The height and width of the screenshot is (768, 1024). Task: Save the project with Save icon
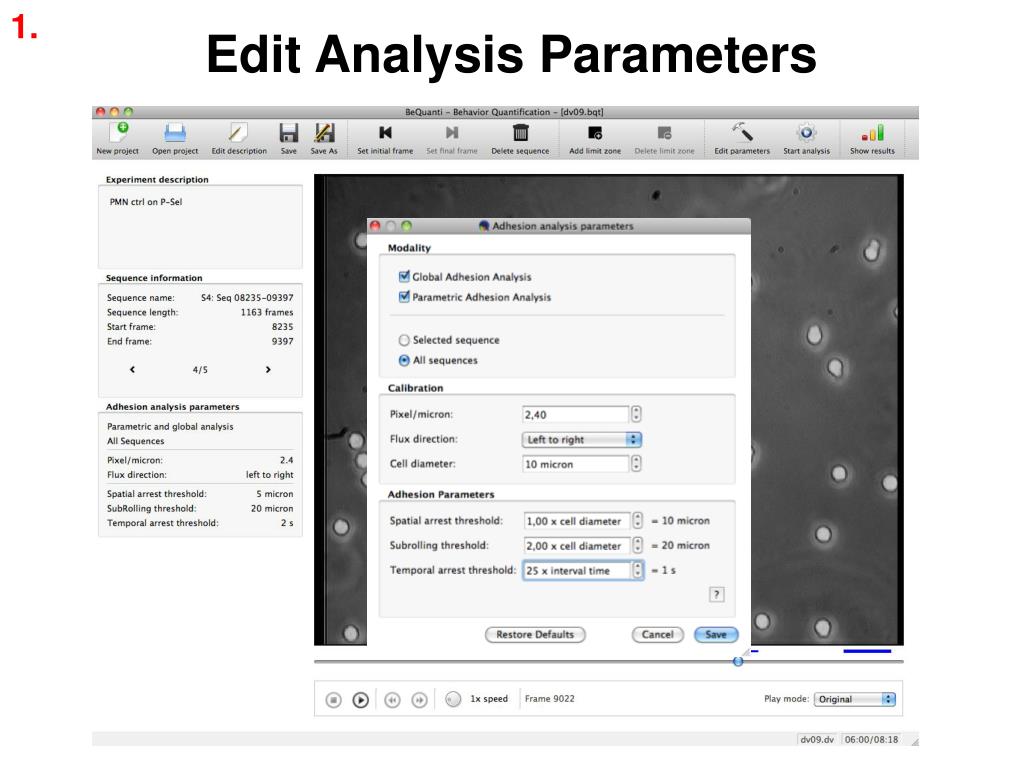click(x=289, y=133)
